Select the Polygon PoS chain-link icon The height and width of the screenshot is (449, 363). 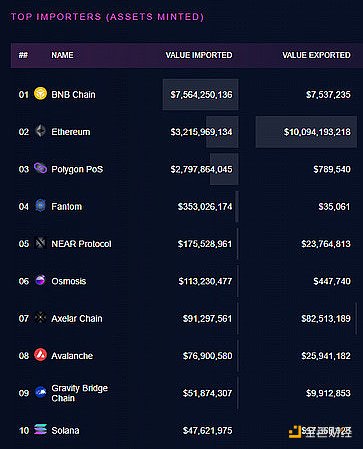point(40,168)
